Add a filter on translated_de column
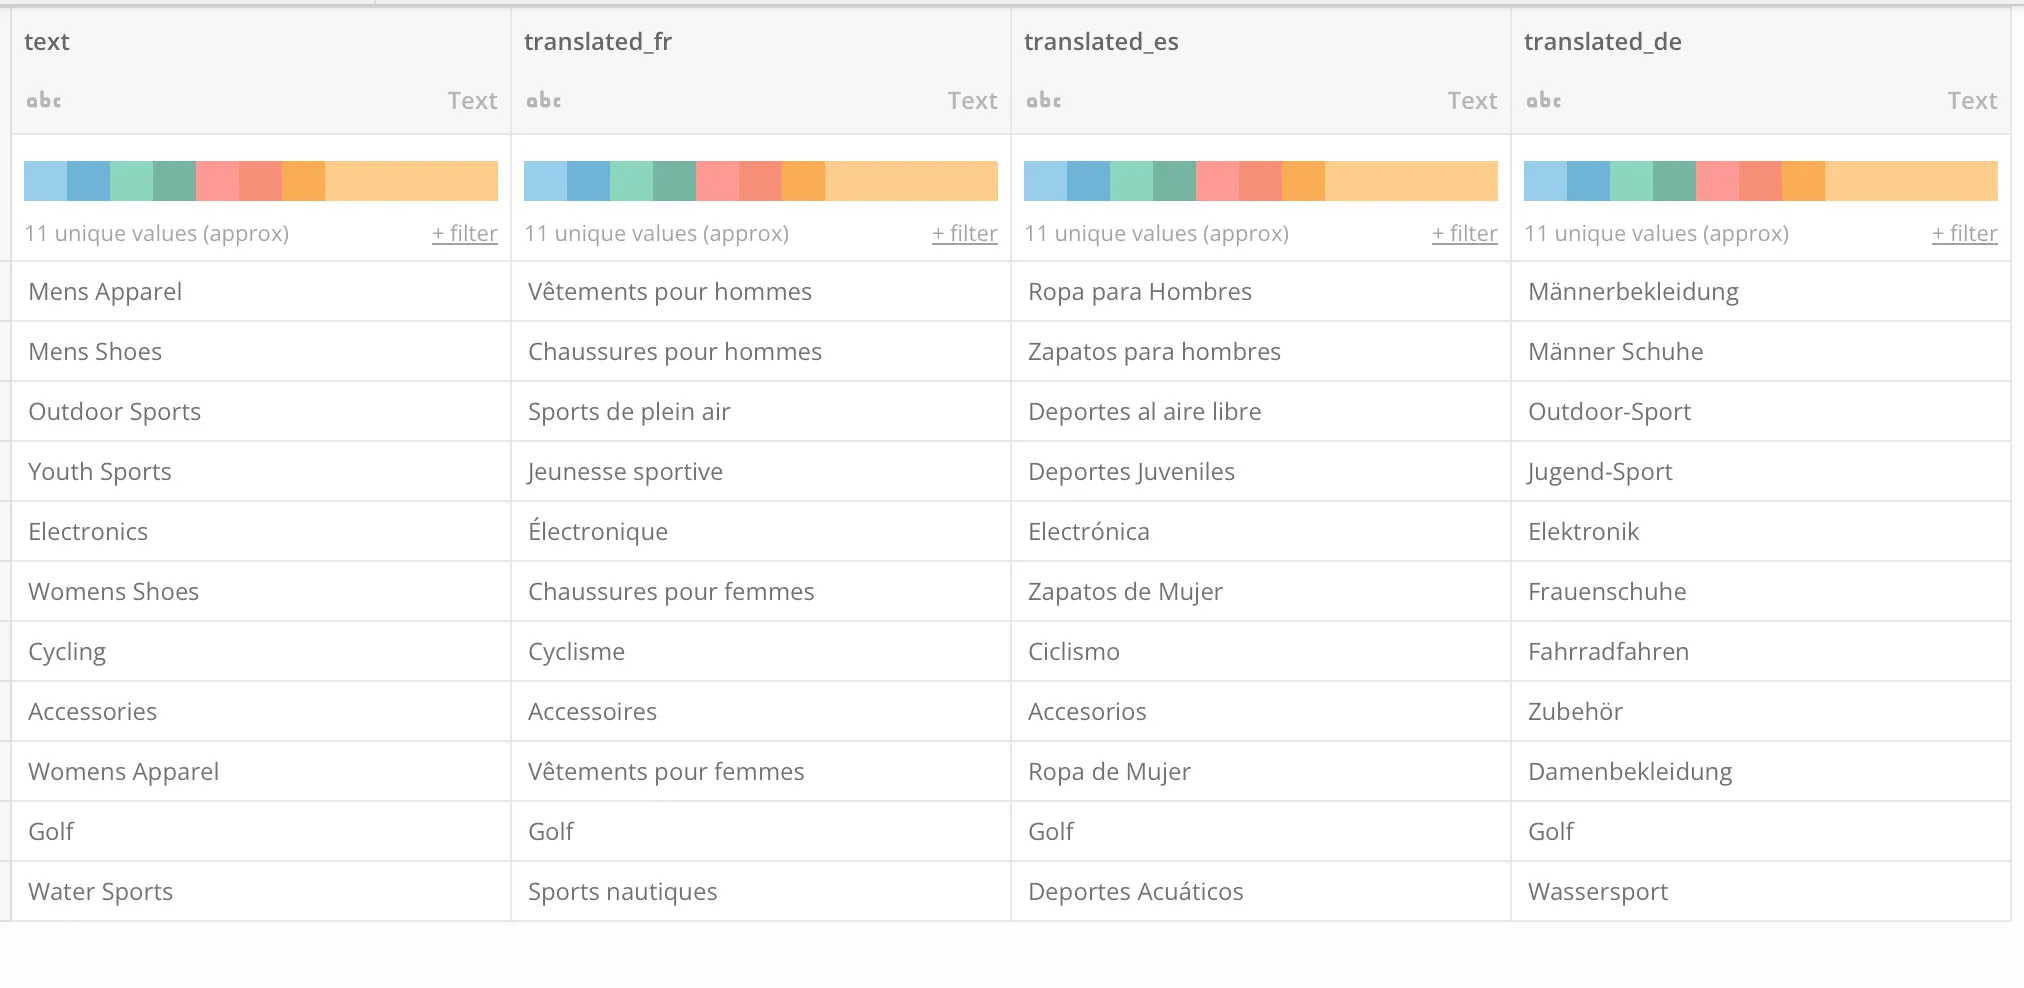The width and height of the screenshot is (2024, 988). pyautogui.click(x=1964, y=234)
